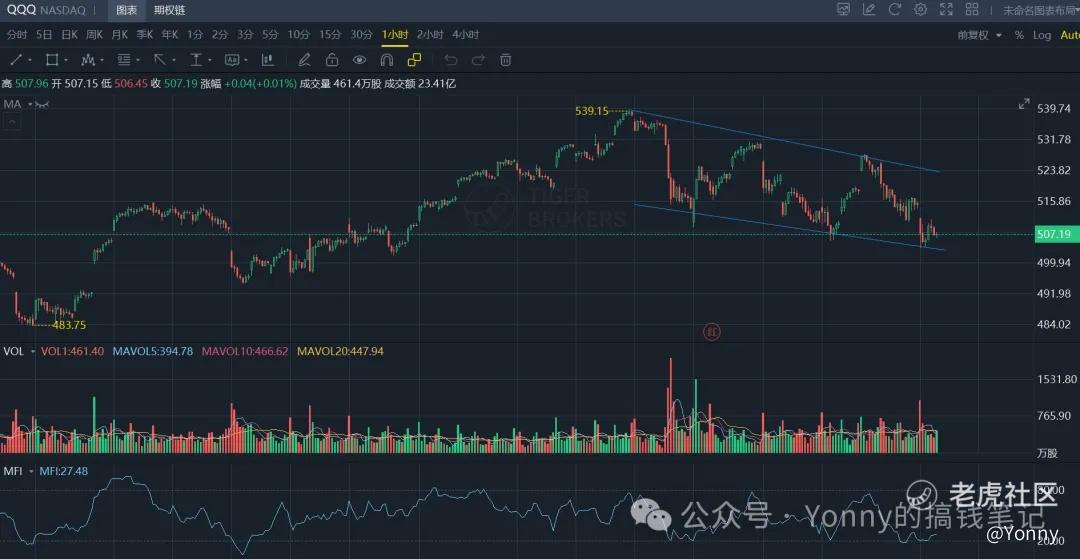Open the multi-chart grid layout icon
The width and height of the screenshot is (1080, 559).
coord(972,9)
